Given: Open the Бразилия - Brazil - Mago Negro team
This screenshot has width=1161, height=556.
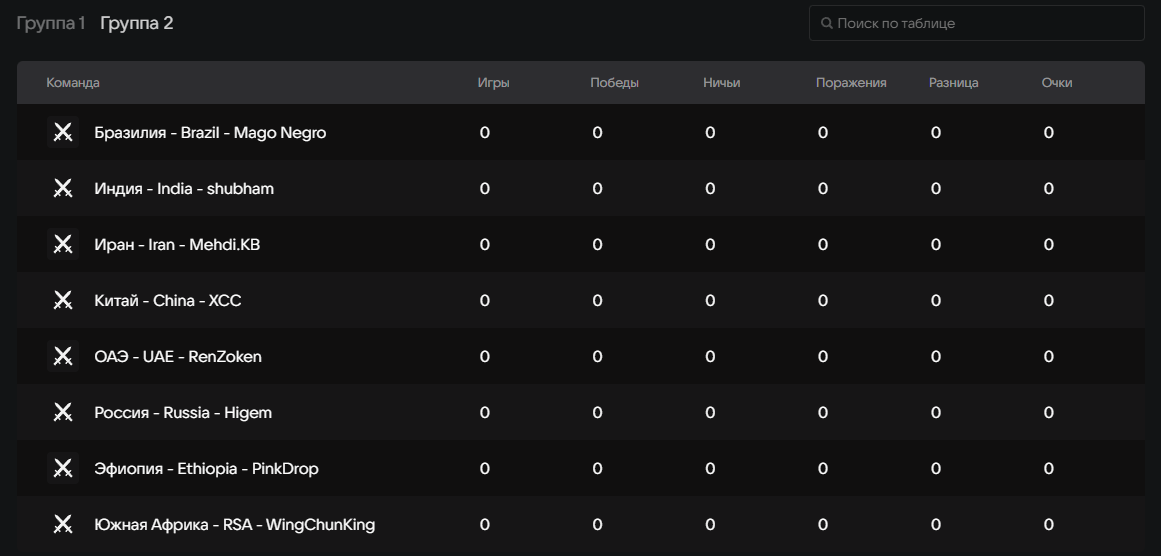Looking at the screenshot, I should pos(210,133).
